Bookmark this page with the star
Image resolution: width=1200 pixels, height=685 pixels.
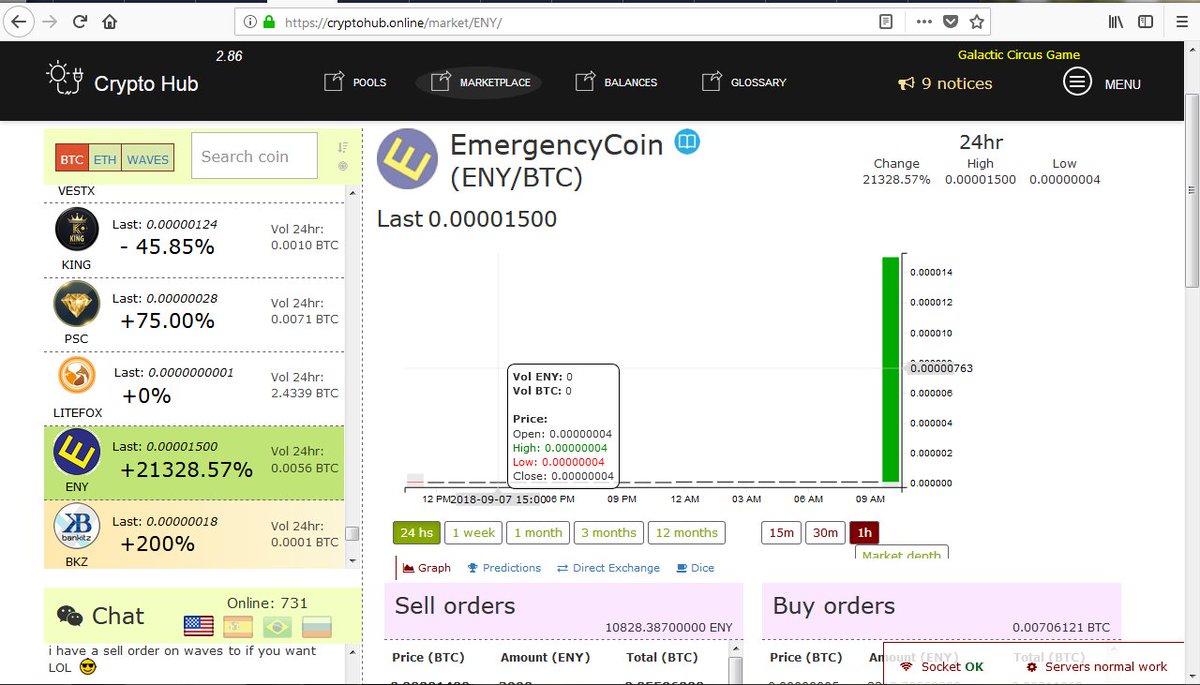point(977,21)
